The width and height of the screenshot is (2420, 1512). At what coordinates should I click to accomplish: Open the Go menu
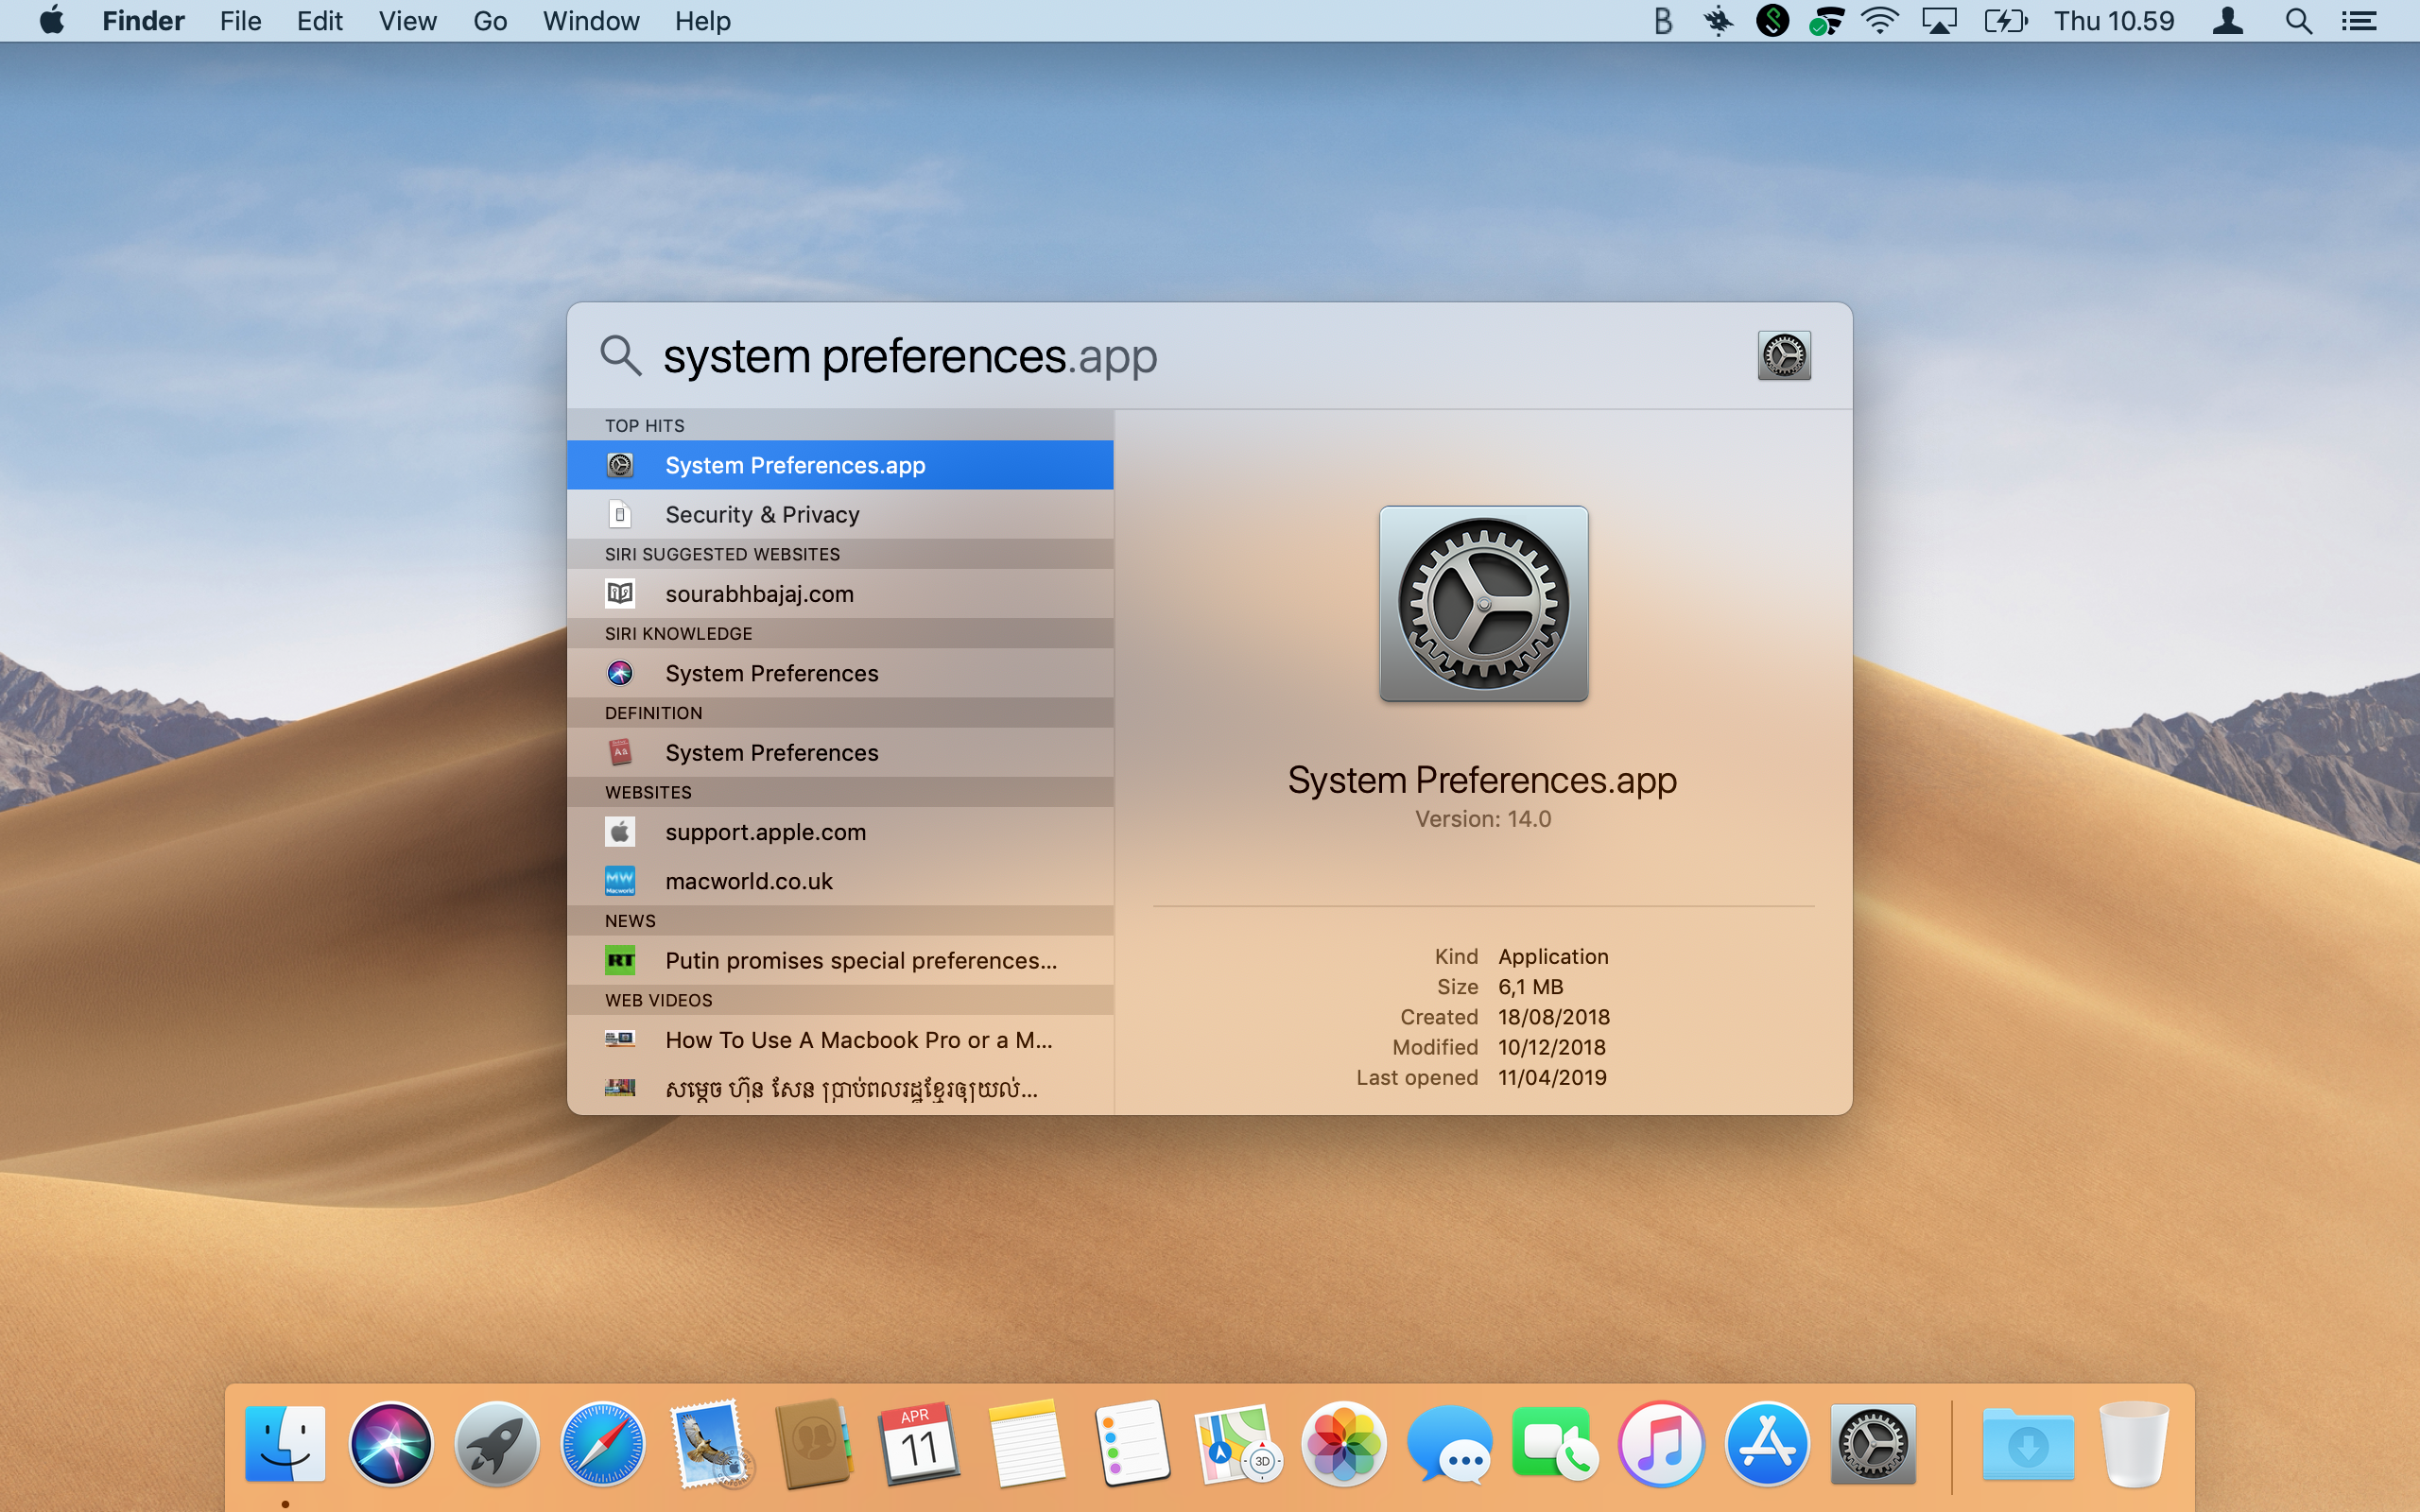[x=490, y=21]
